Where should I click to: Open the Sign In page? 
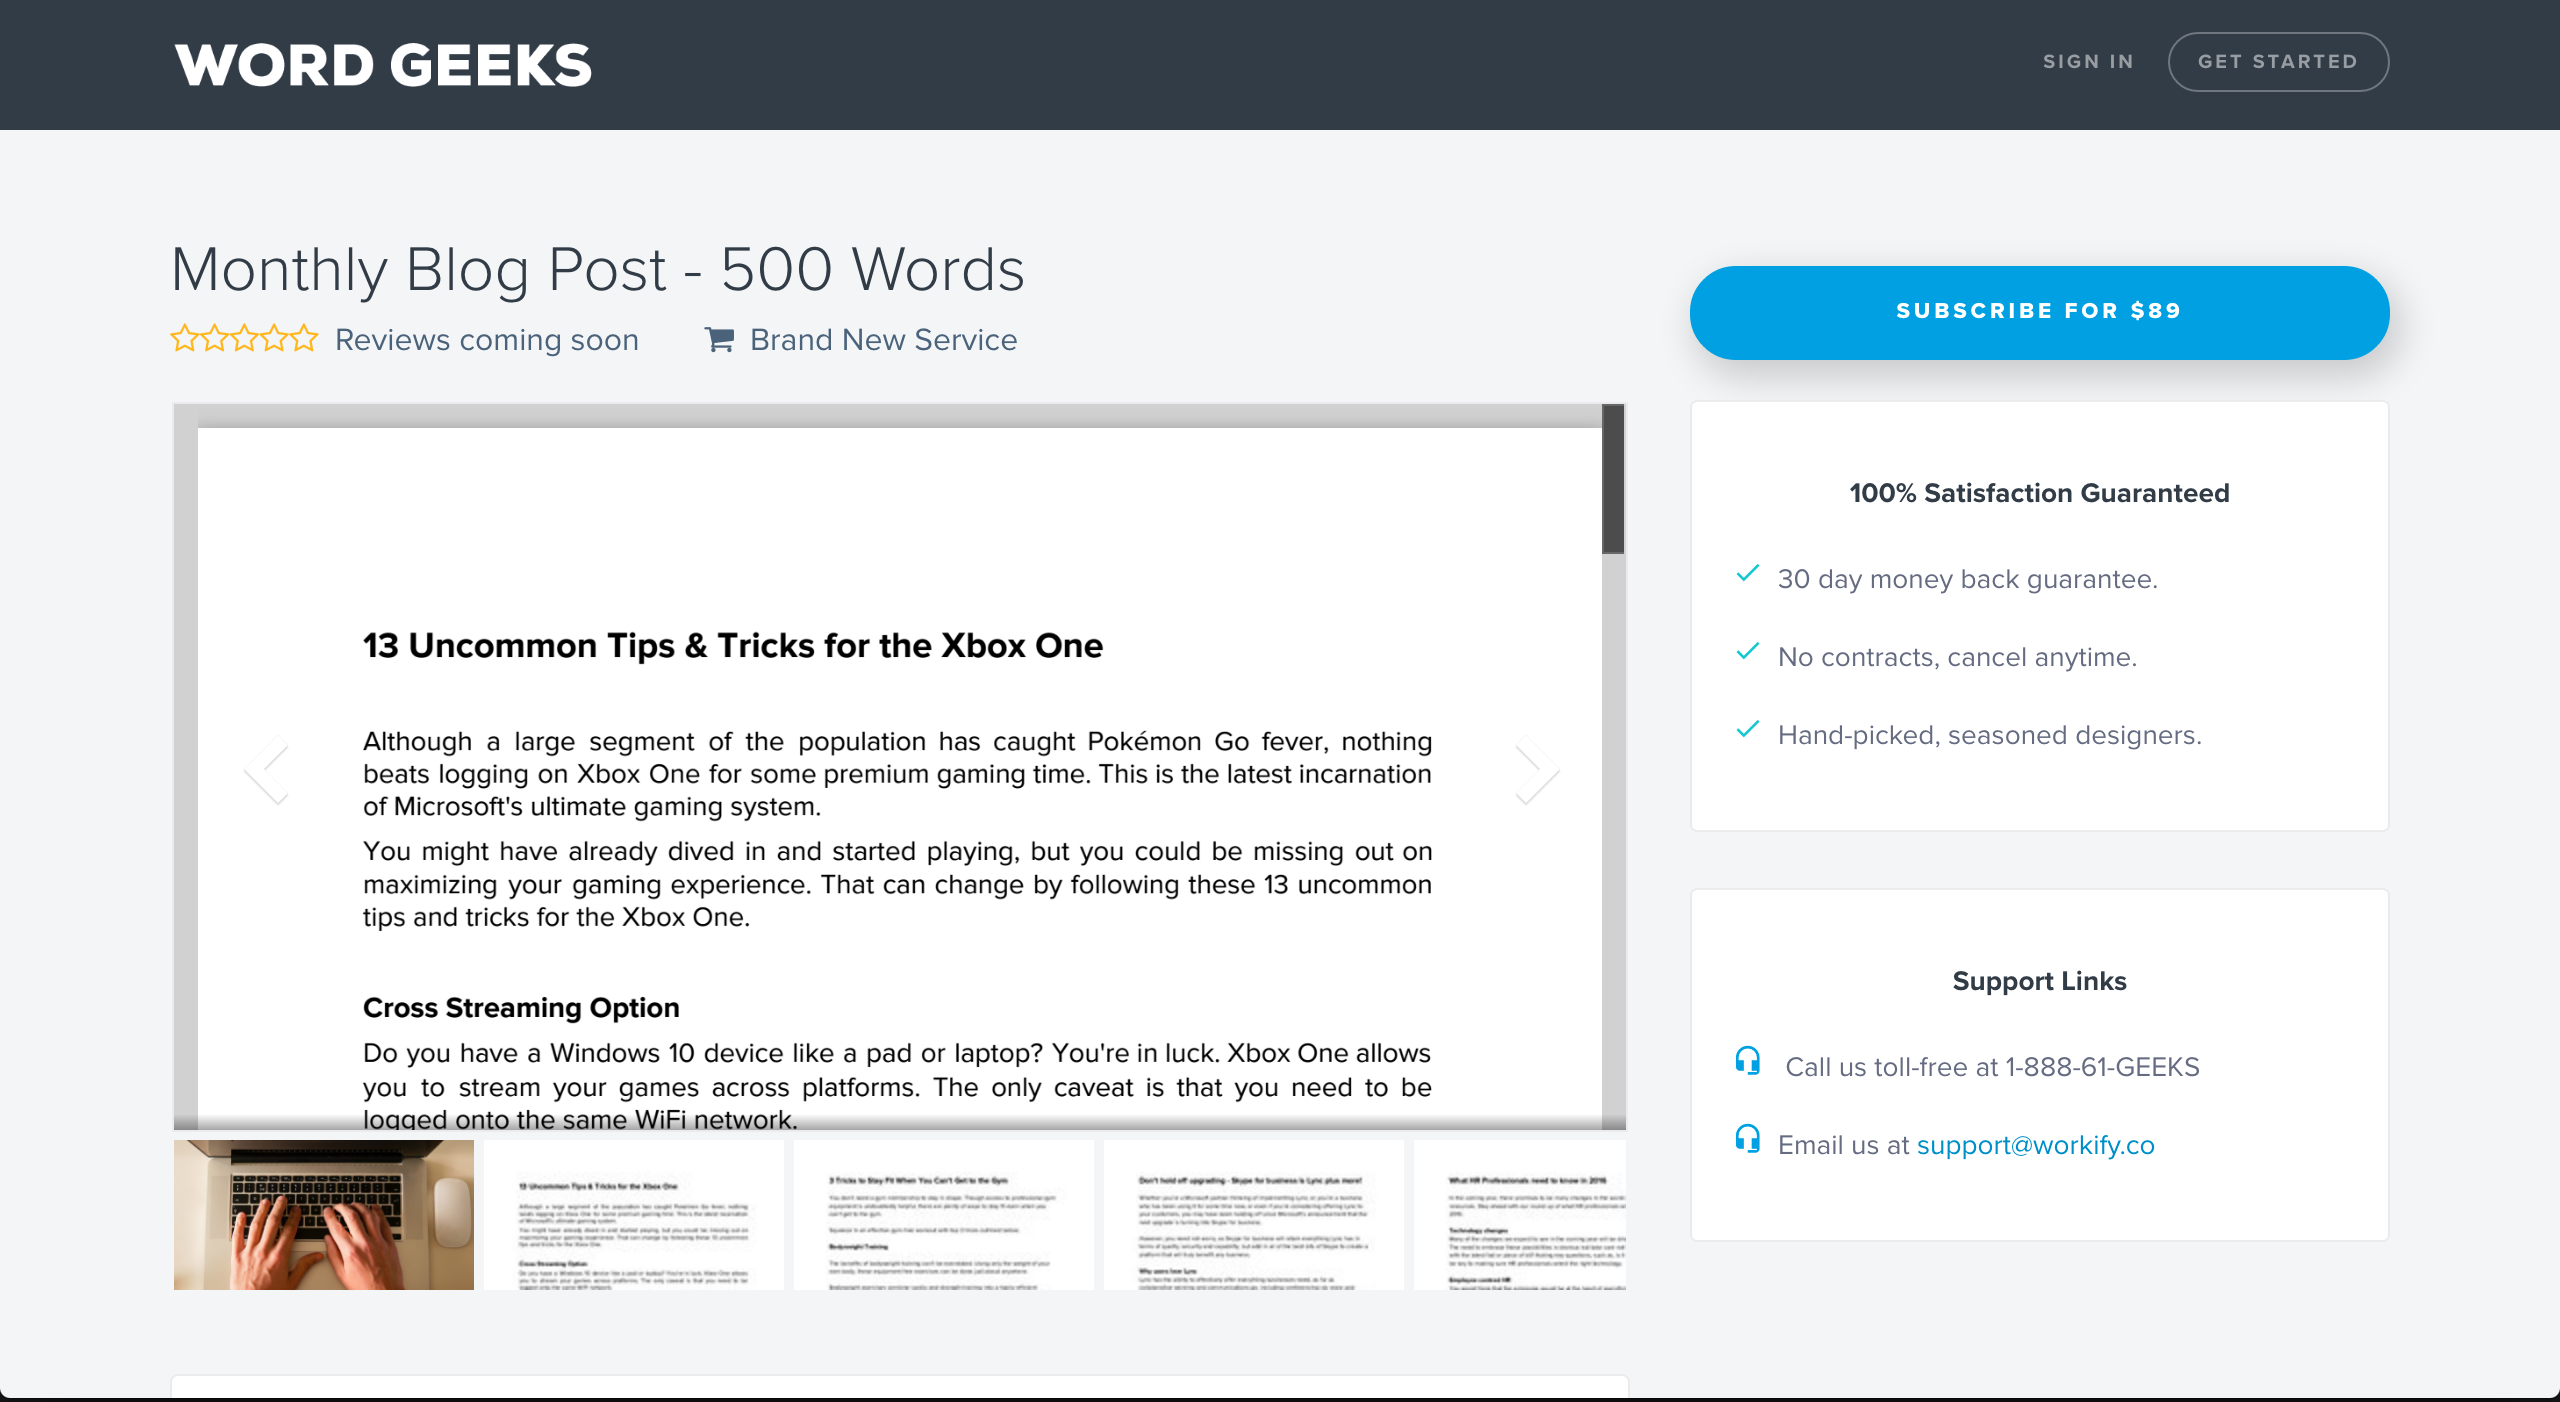(2088, 62)
